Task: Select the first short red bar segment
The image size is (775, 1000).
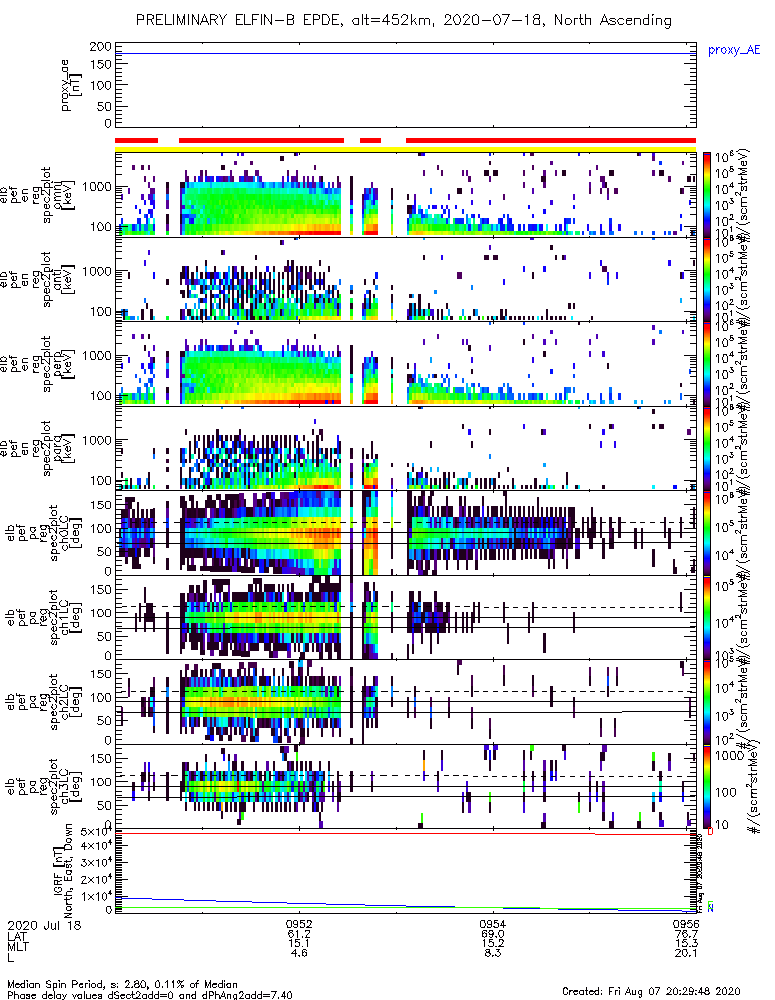Action: (136, 140)
